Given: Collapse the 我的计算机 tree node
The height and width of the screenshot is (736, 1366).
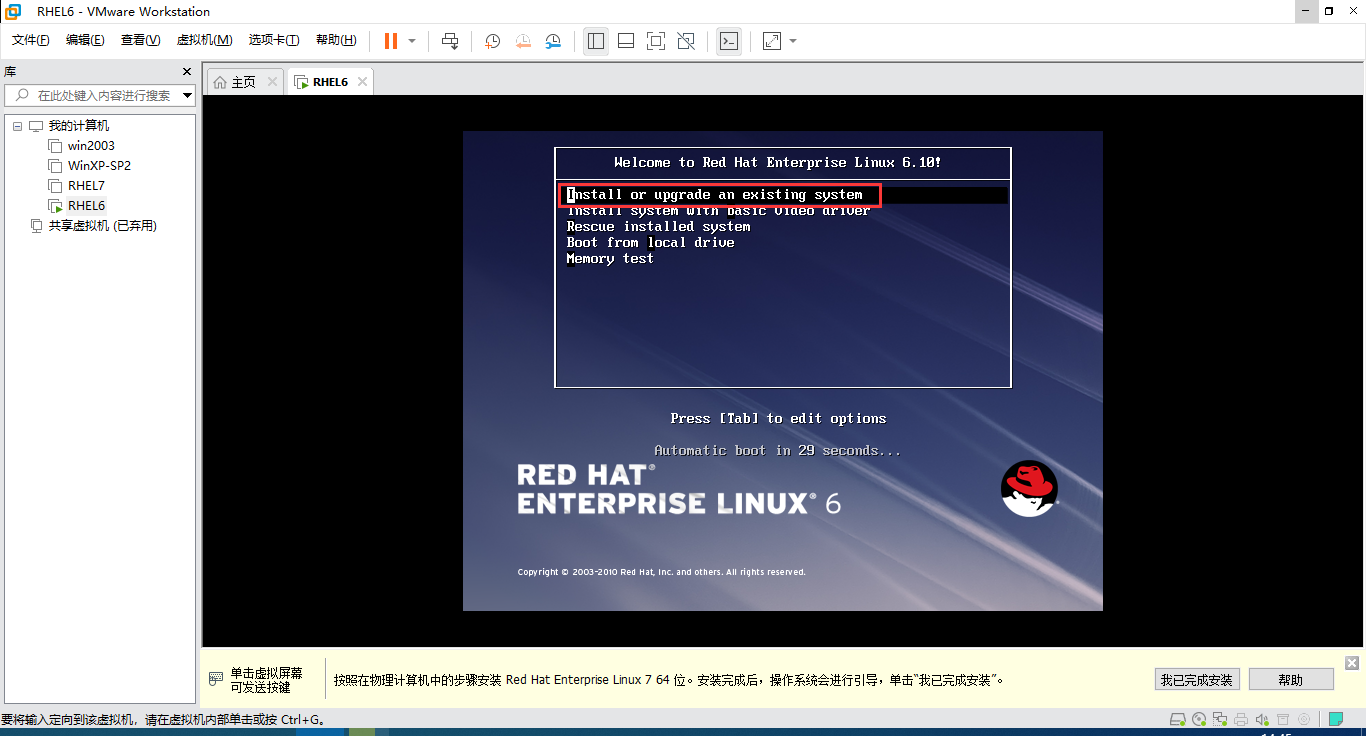Looking at the screenshot, I should 17,126.
